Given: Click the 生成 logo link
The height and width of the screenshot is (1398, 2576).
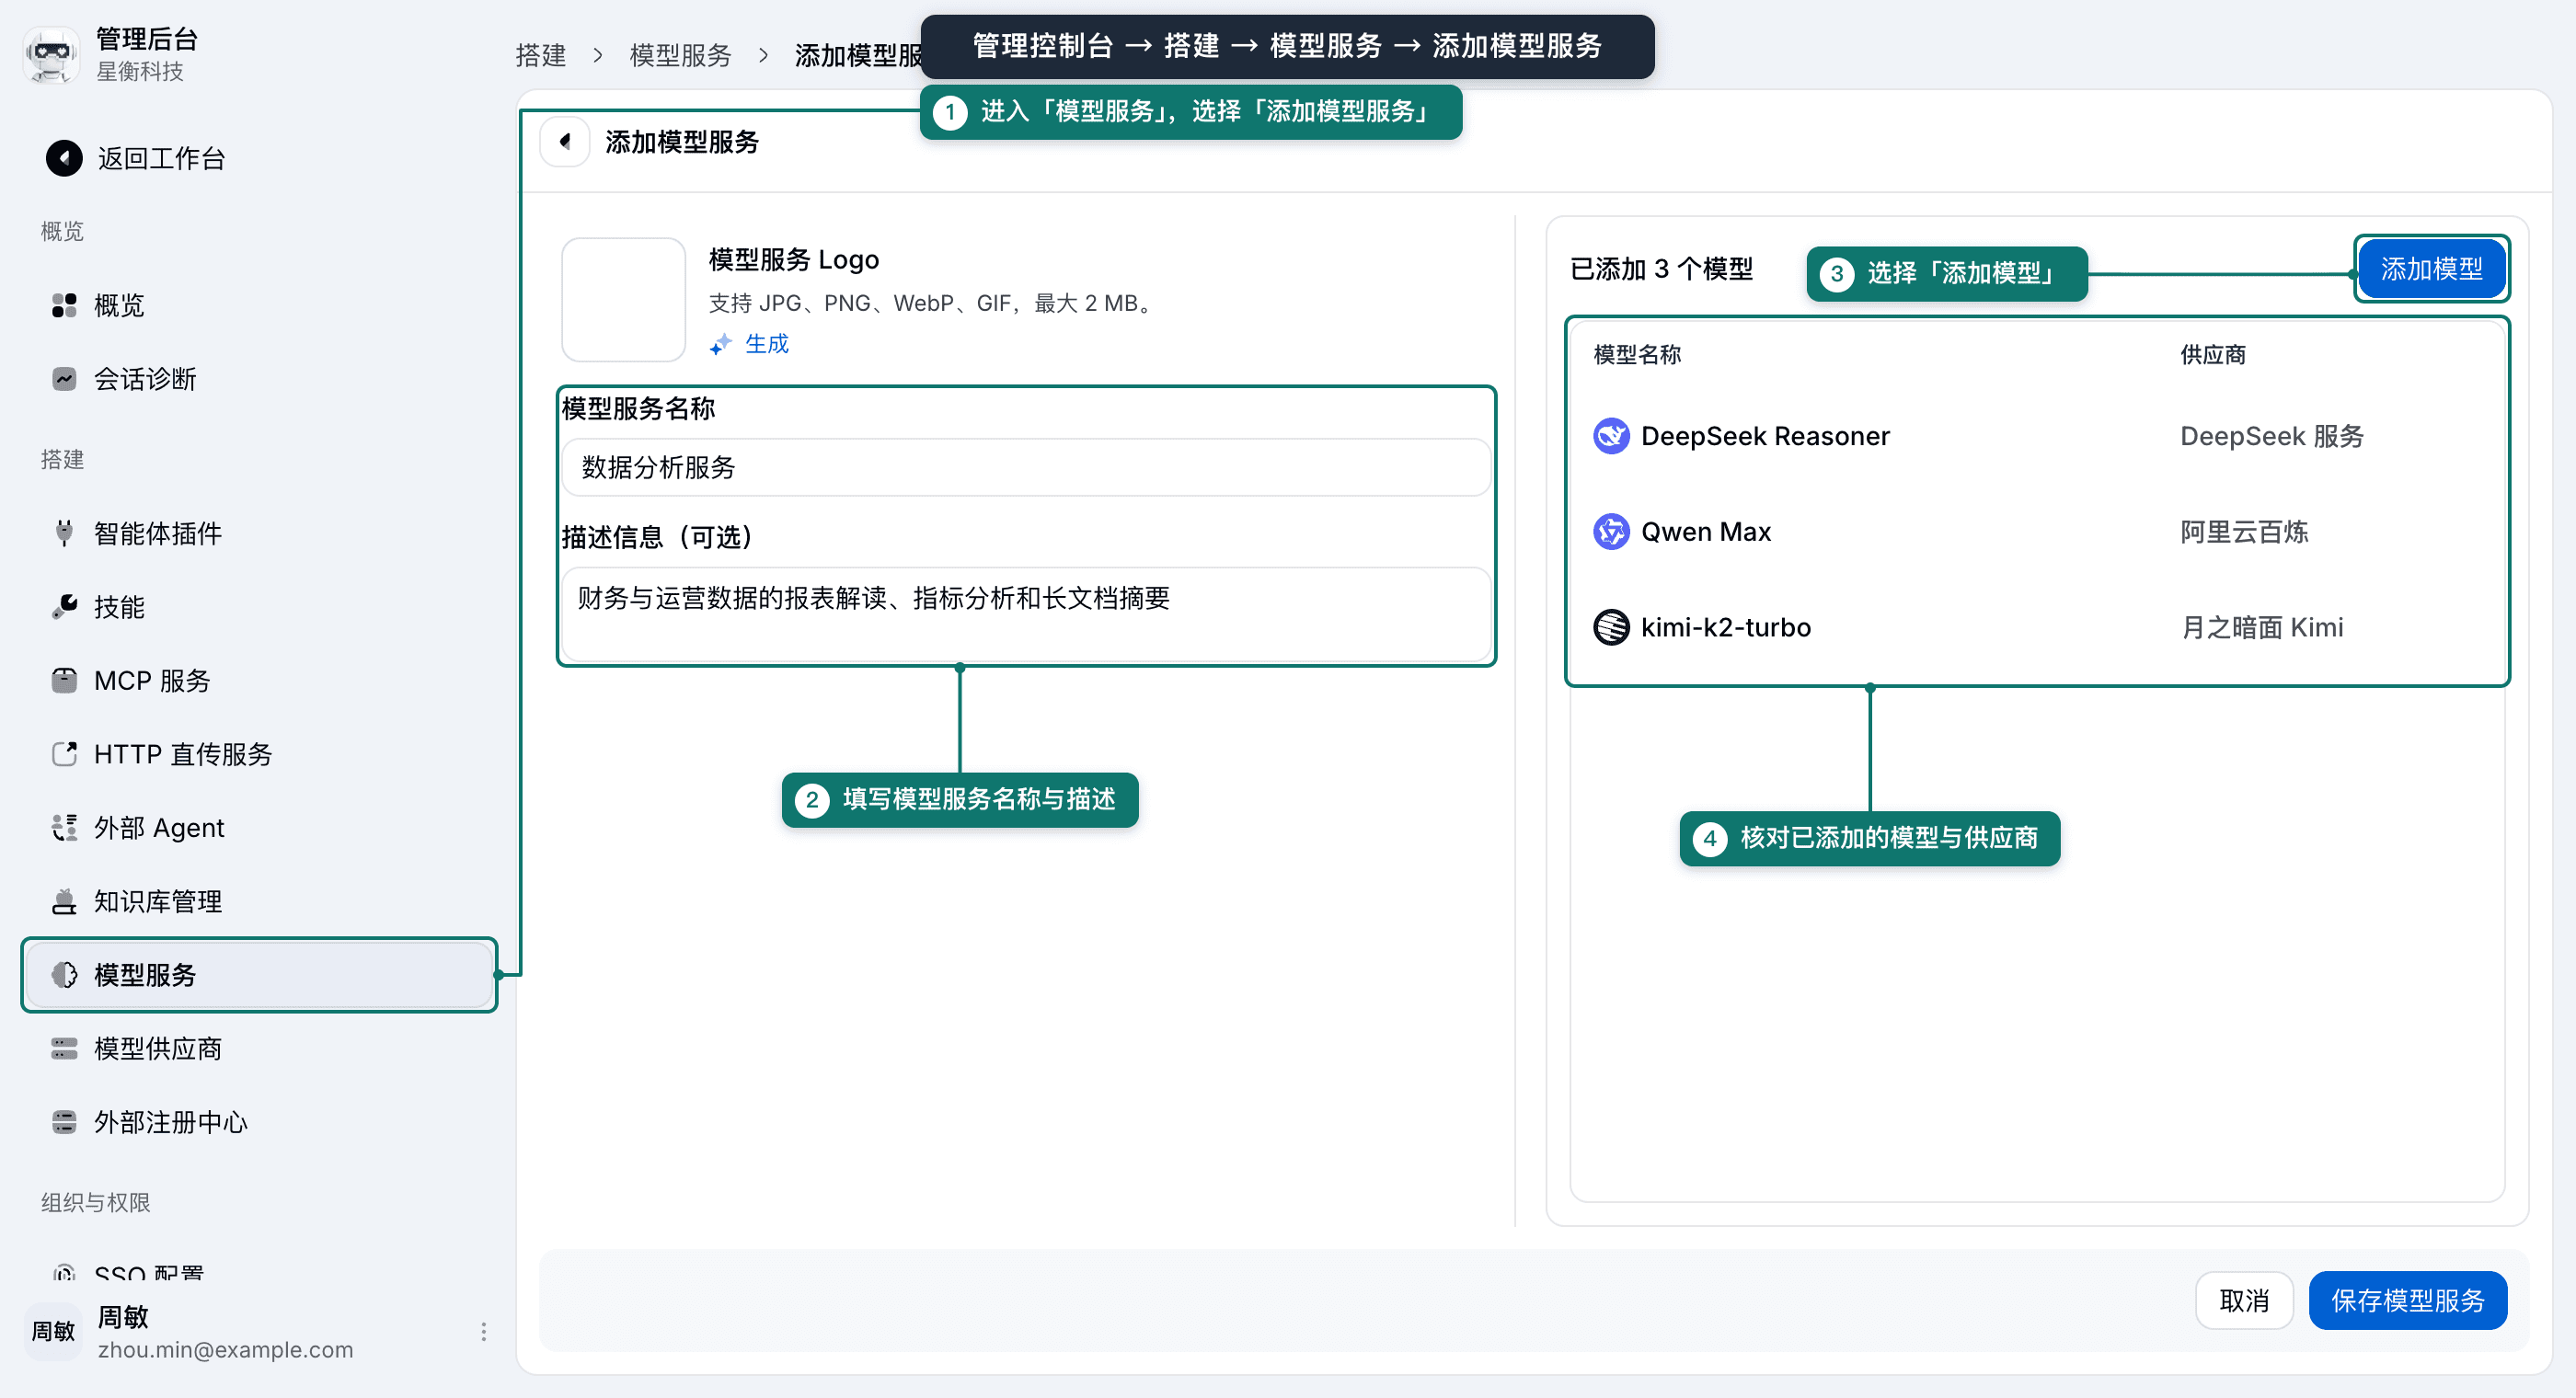Looking at the screenshot, I should 766,344.
